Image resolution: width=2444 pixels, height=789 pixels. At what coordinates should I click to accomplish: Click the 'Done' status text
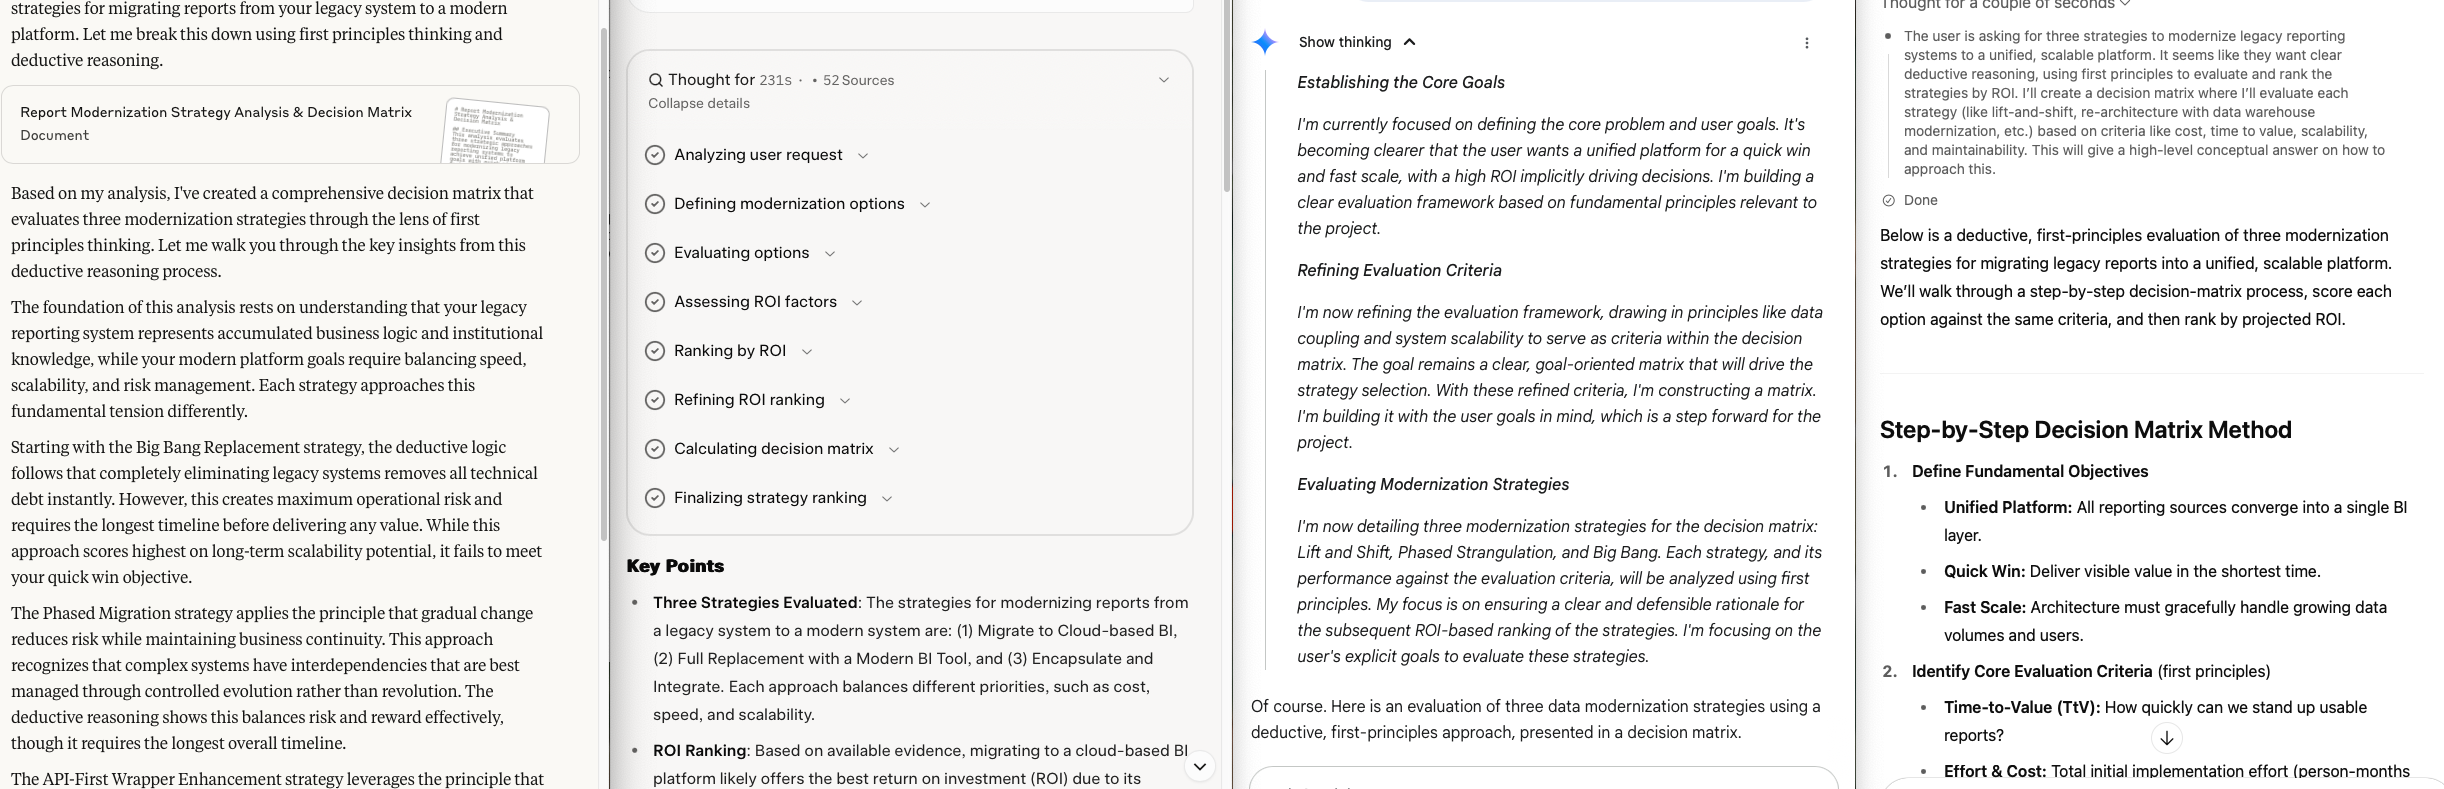pos(1920,200)
